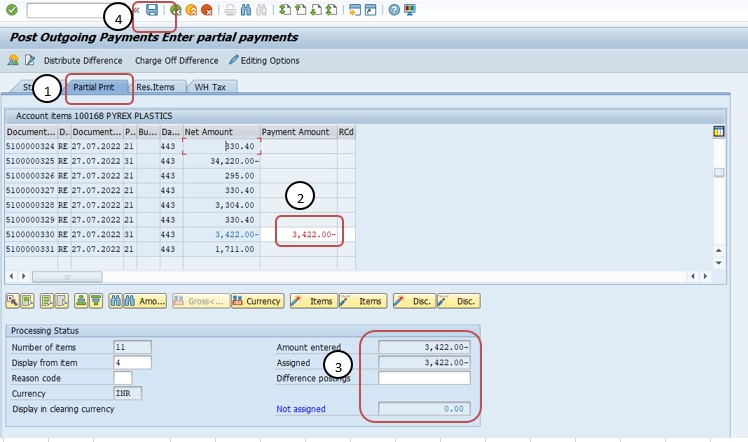Click net amount 34,220.00- cell
Image resolution: width=748 pixels, height=442 pixels.
pyautogui.click(x=222, y=161)
